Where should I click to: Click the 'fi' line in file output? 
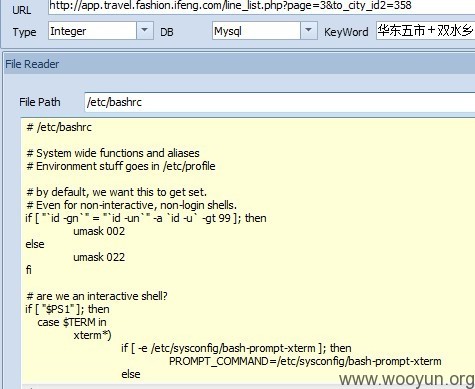point(29,270)
